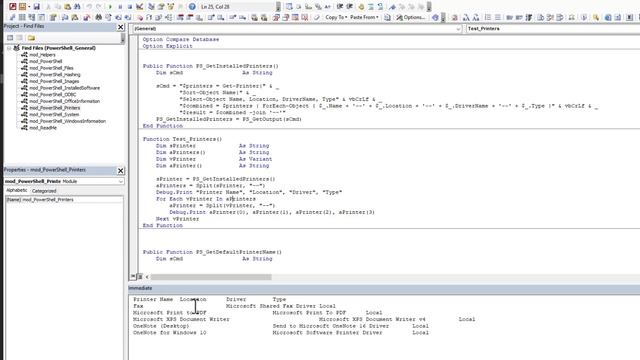Select mod_PowerShell_InstalledSoftware module
This screenshot has height=360, width=640.
pos(64,88)
